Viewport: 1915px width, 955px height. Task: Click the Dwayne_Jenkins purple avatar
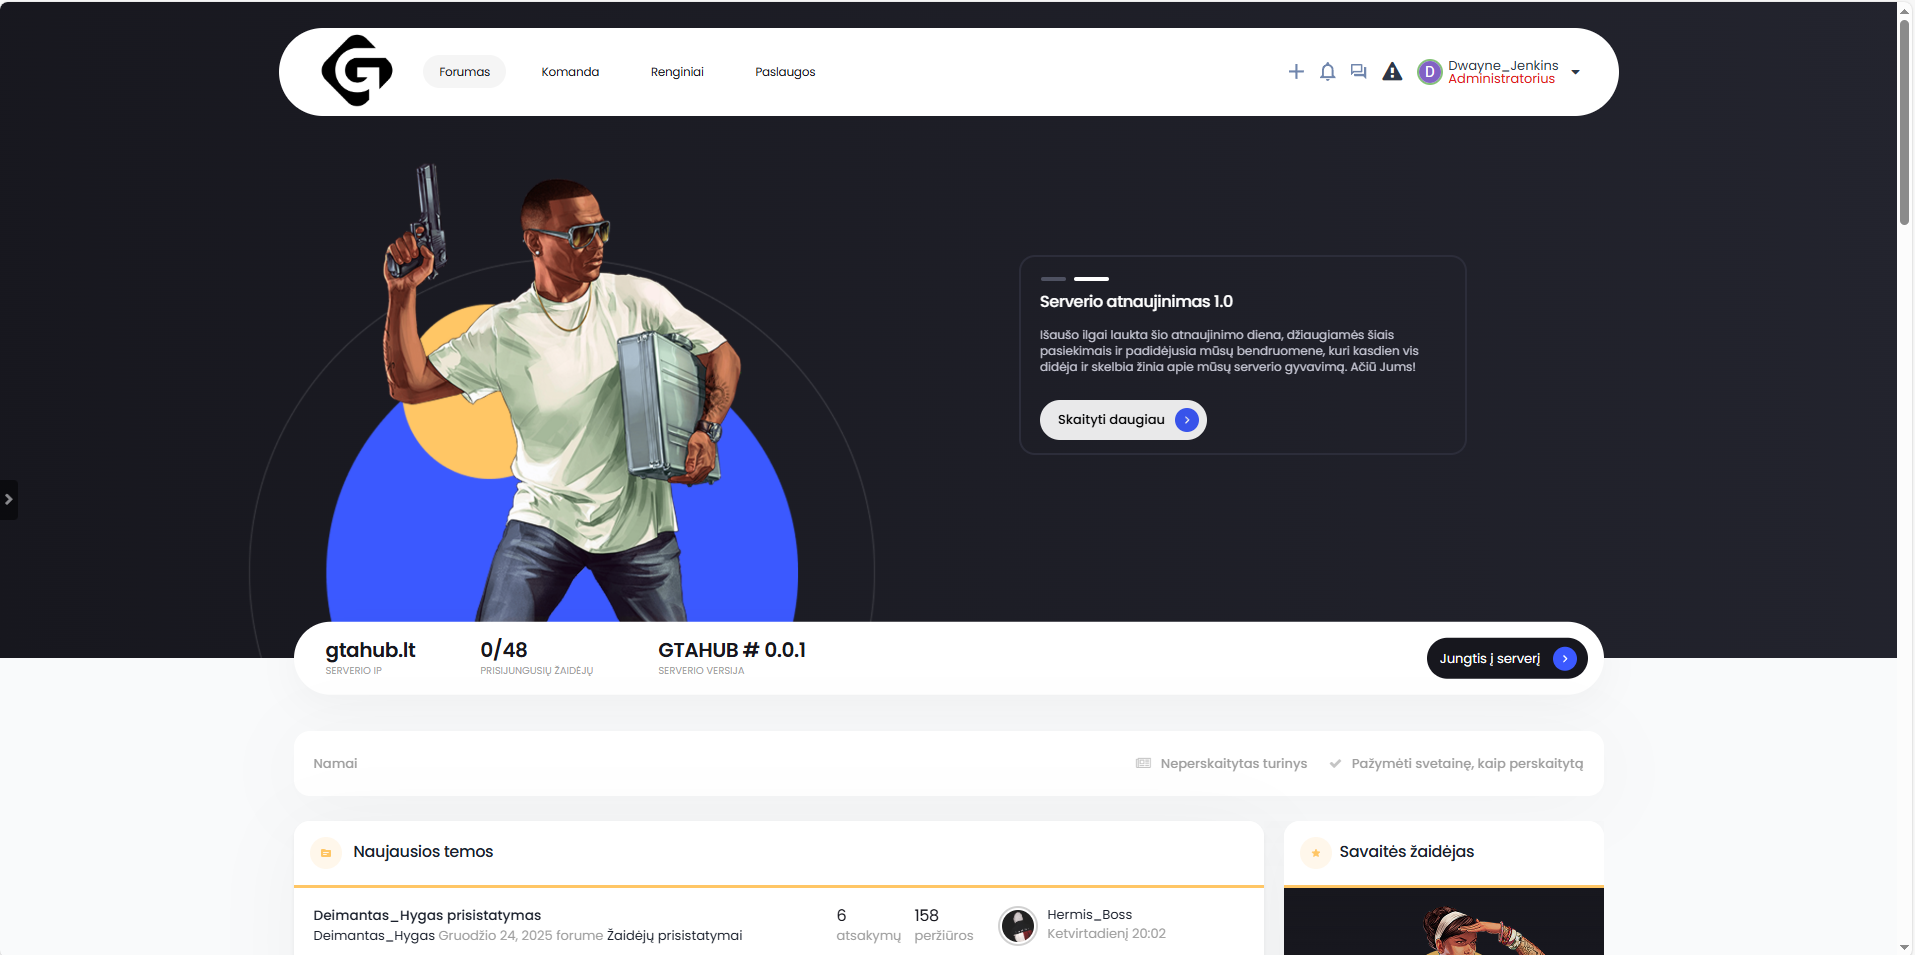click(x=1430, y=72)
